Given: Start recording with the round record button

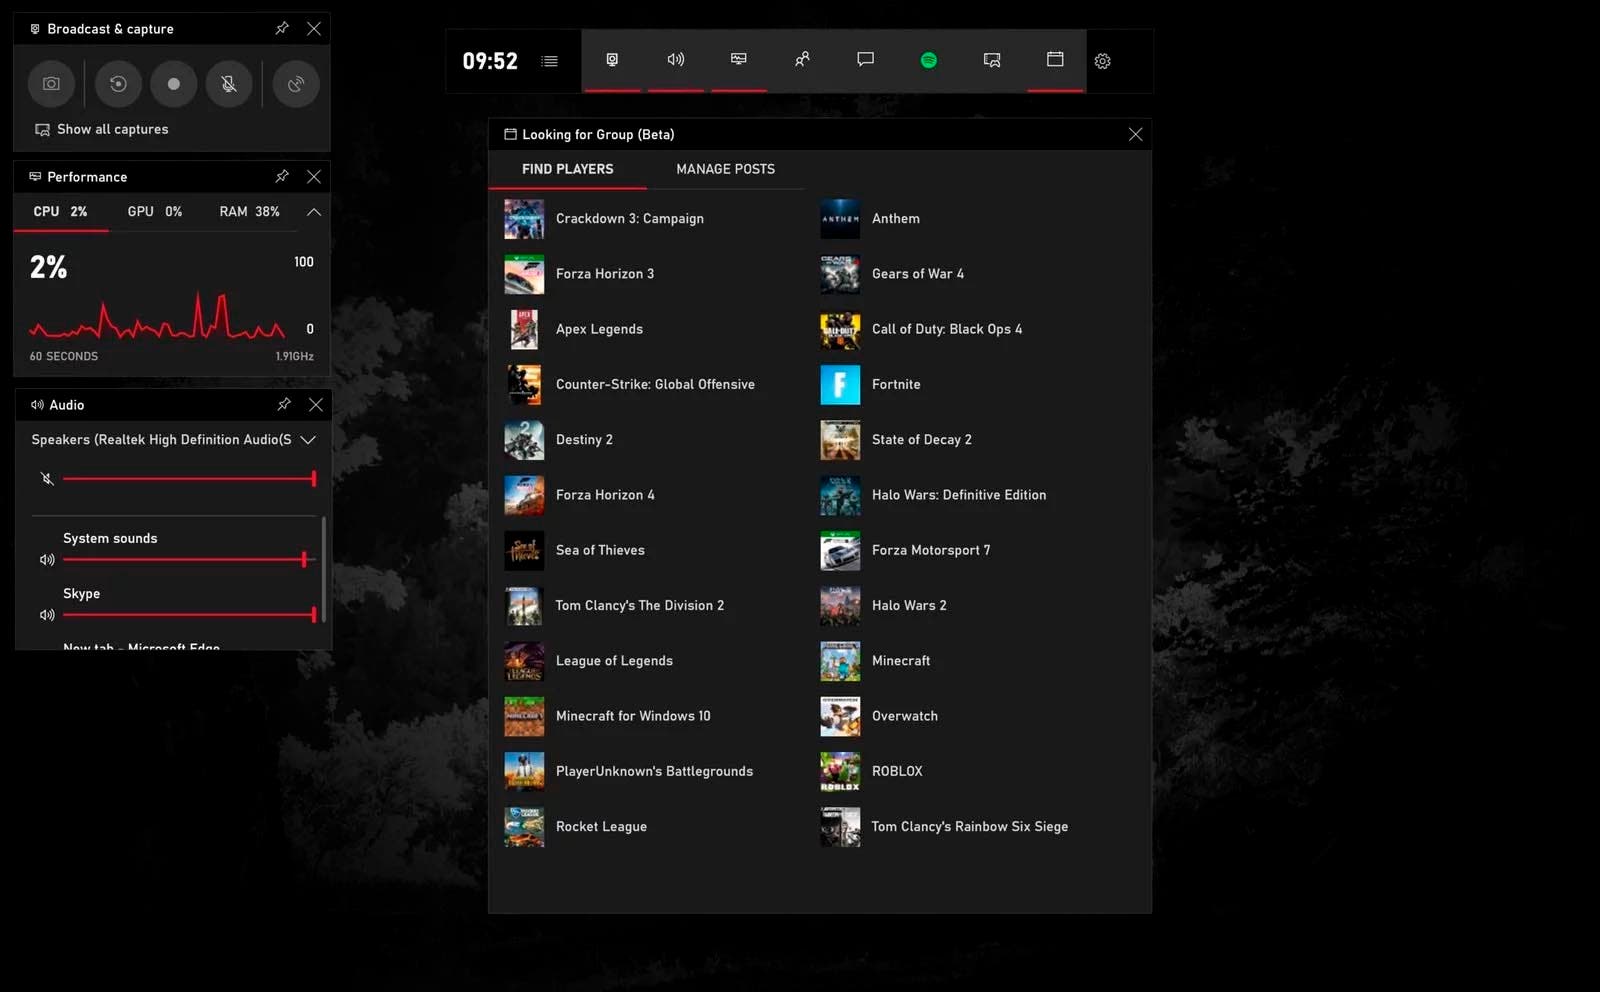Looking at the screenshot, I should (x=174, y=84).
